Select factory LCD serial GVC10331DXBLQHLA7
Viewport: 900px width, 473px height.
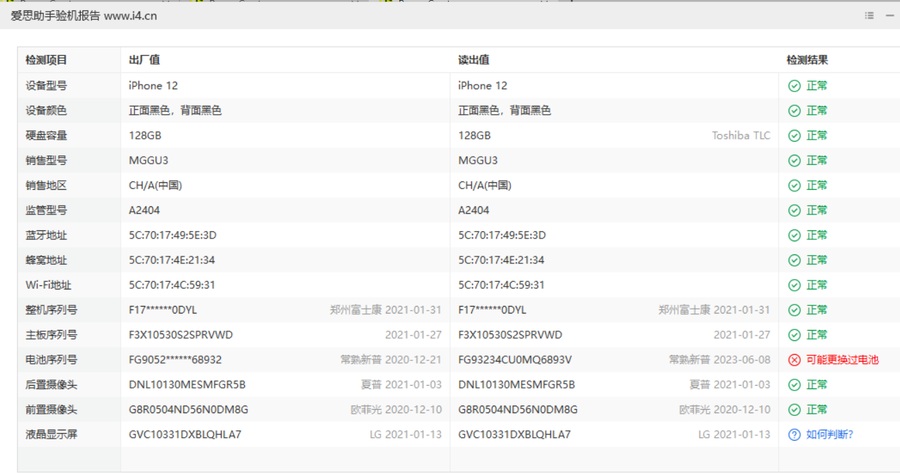point(185,435)
